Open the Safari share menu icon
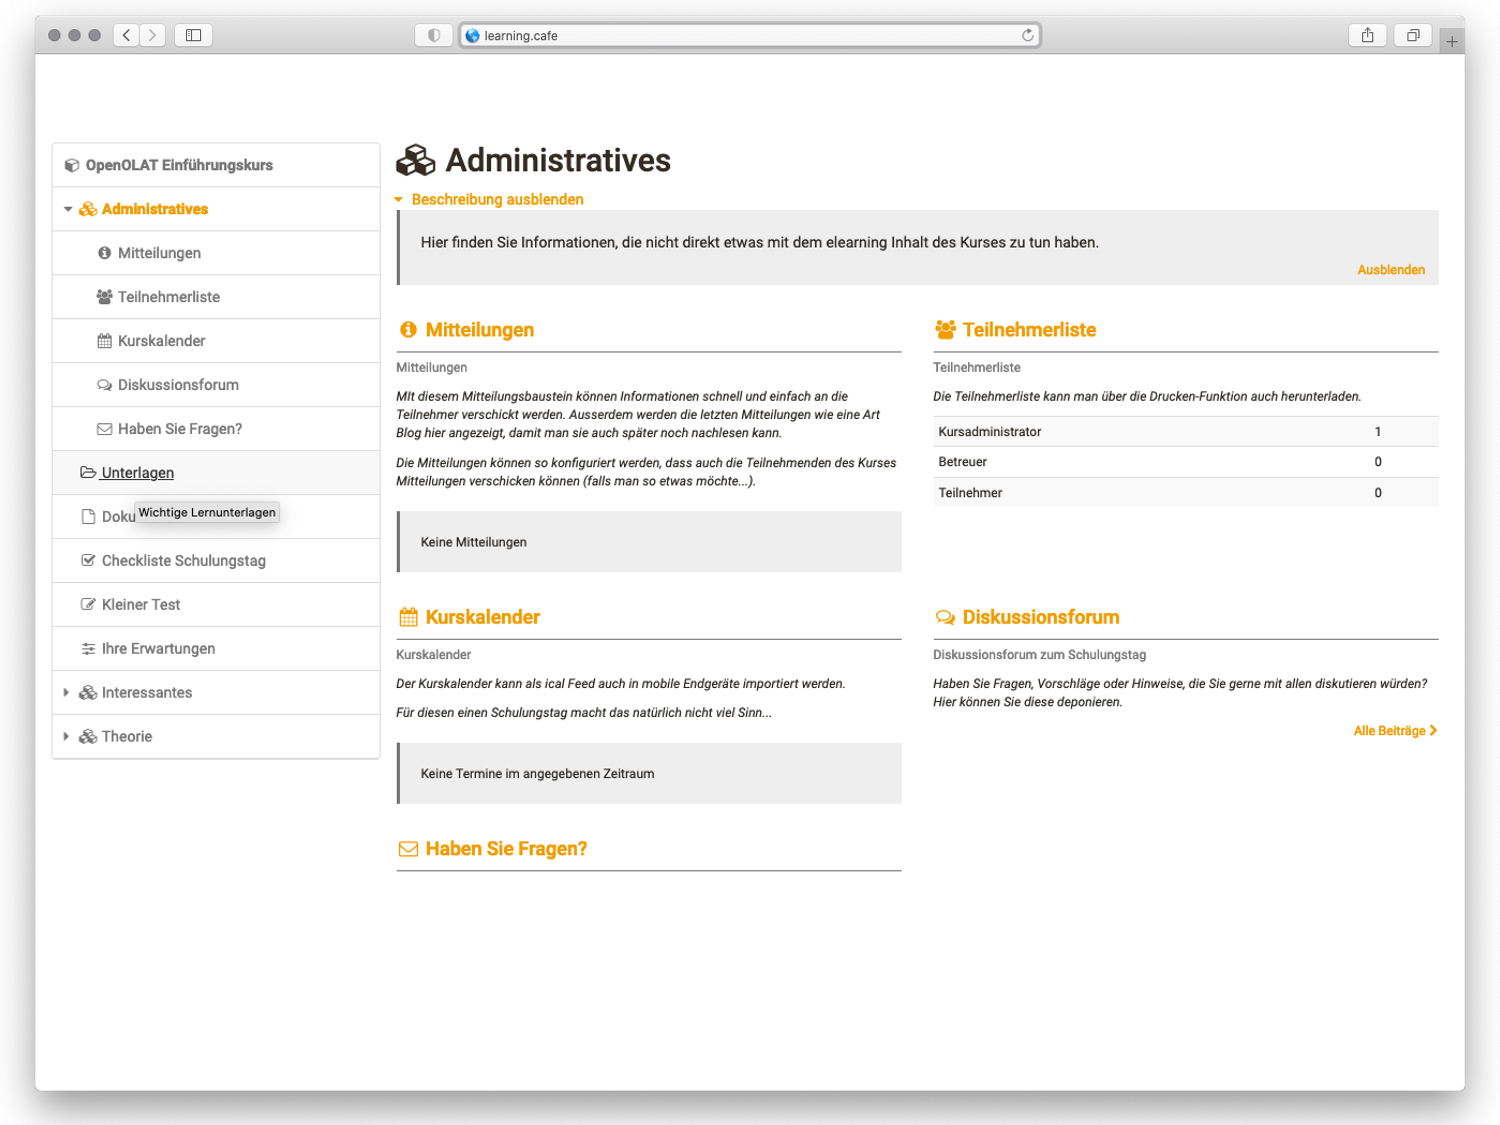Viewport: 1500px width, 1125px height. click(x=1367, y=35)
